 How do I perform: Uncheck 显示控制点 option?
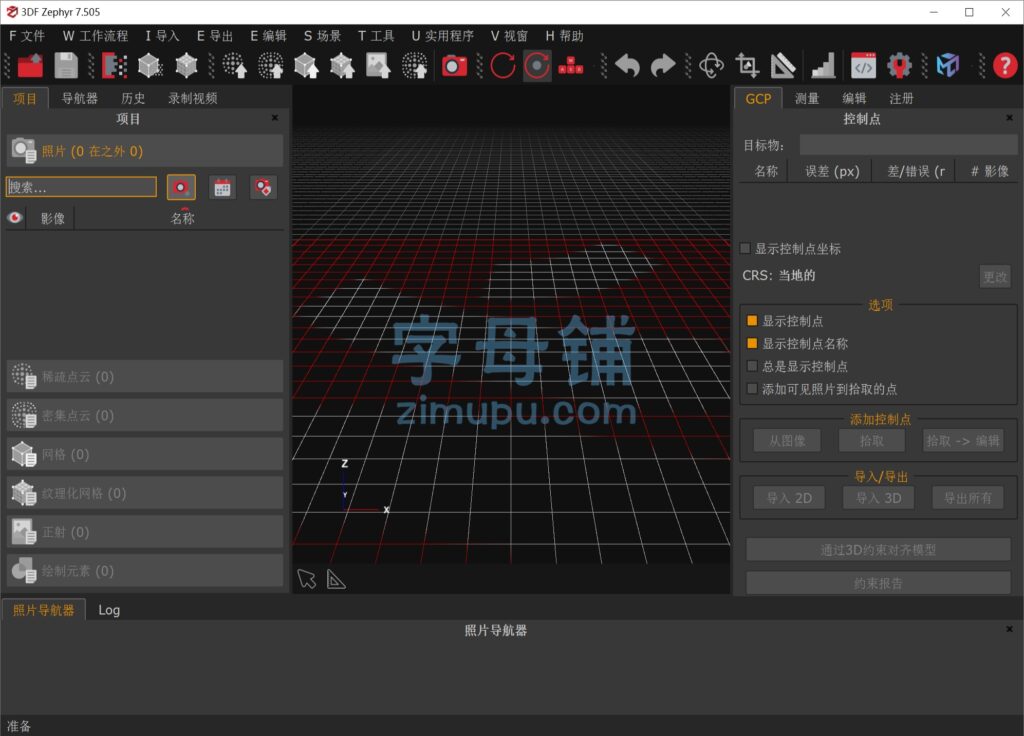point(752,321)
